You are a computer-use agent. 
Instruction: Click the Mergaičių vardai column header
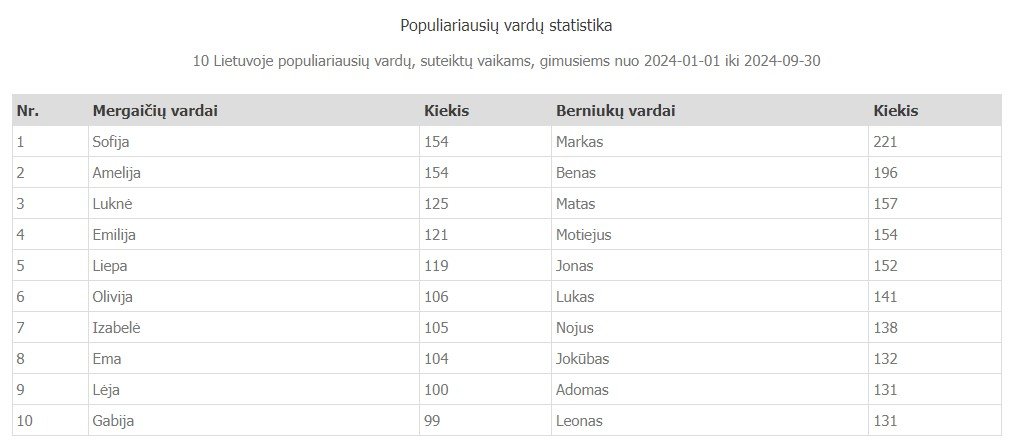coord(254,111)
